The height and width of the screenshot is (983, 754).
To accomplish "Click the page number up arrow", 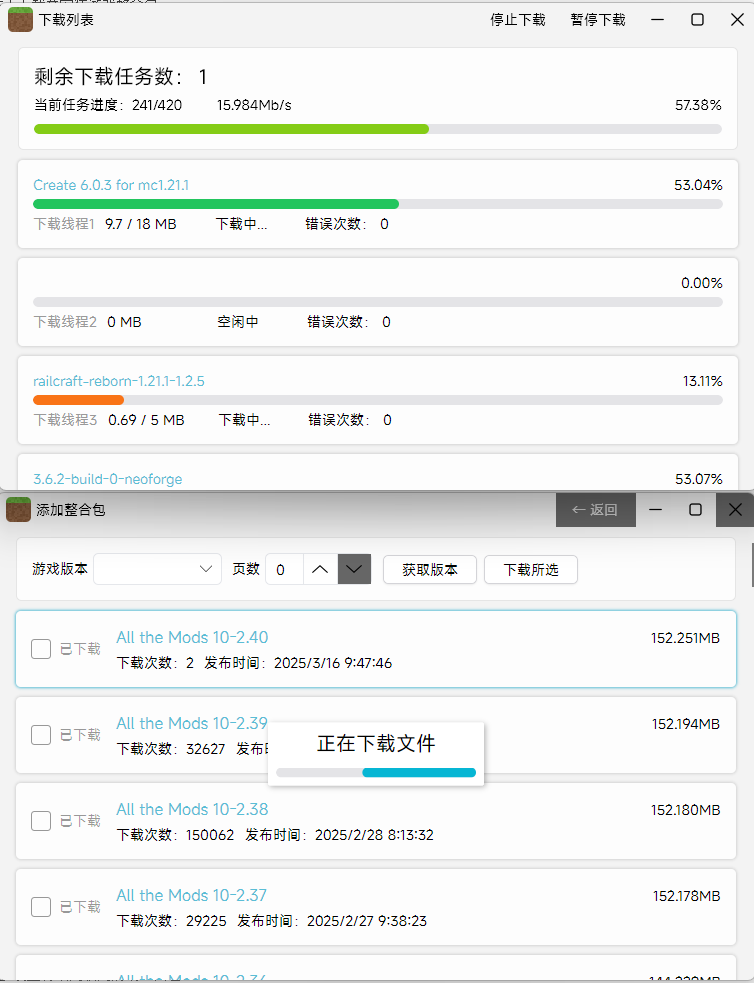I will point(319,569).
